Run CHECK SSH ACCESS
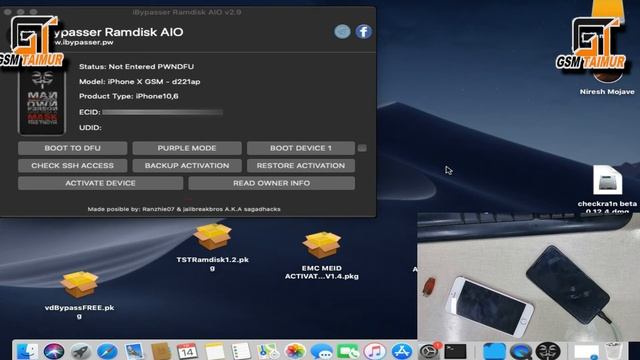The width and height of the screenshot is (640, 360). [x=73, y=166]
